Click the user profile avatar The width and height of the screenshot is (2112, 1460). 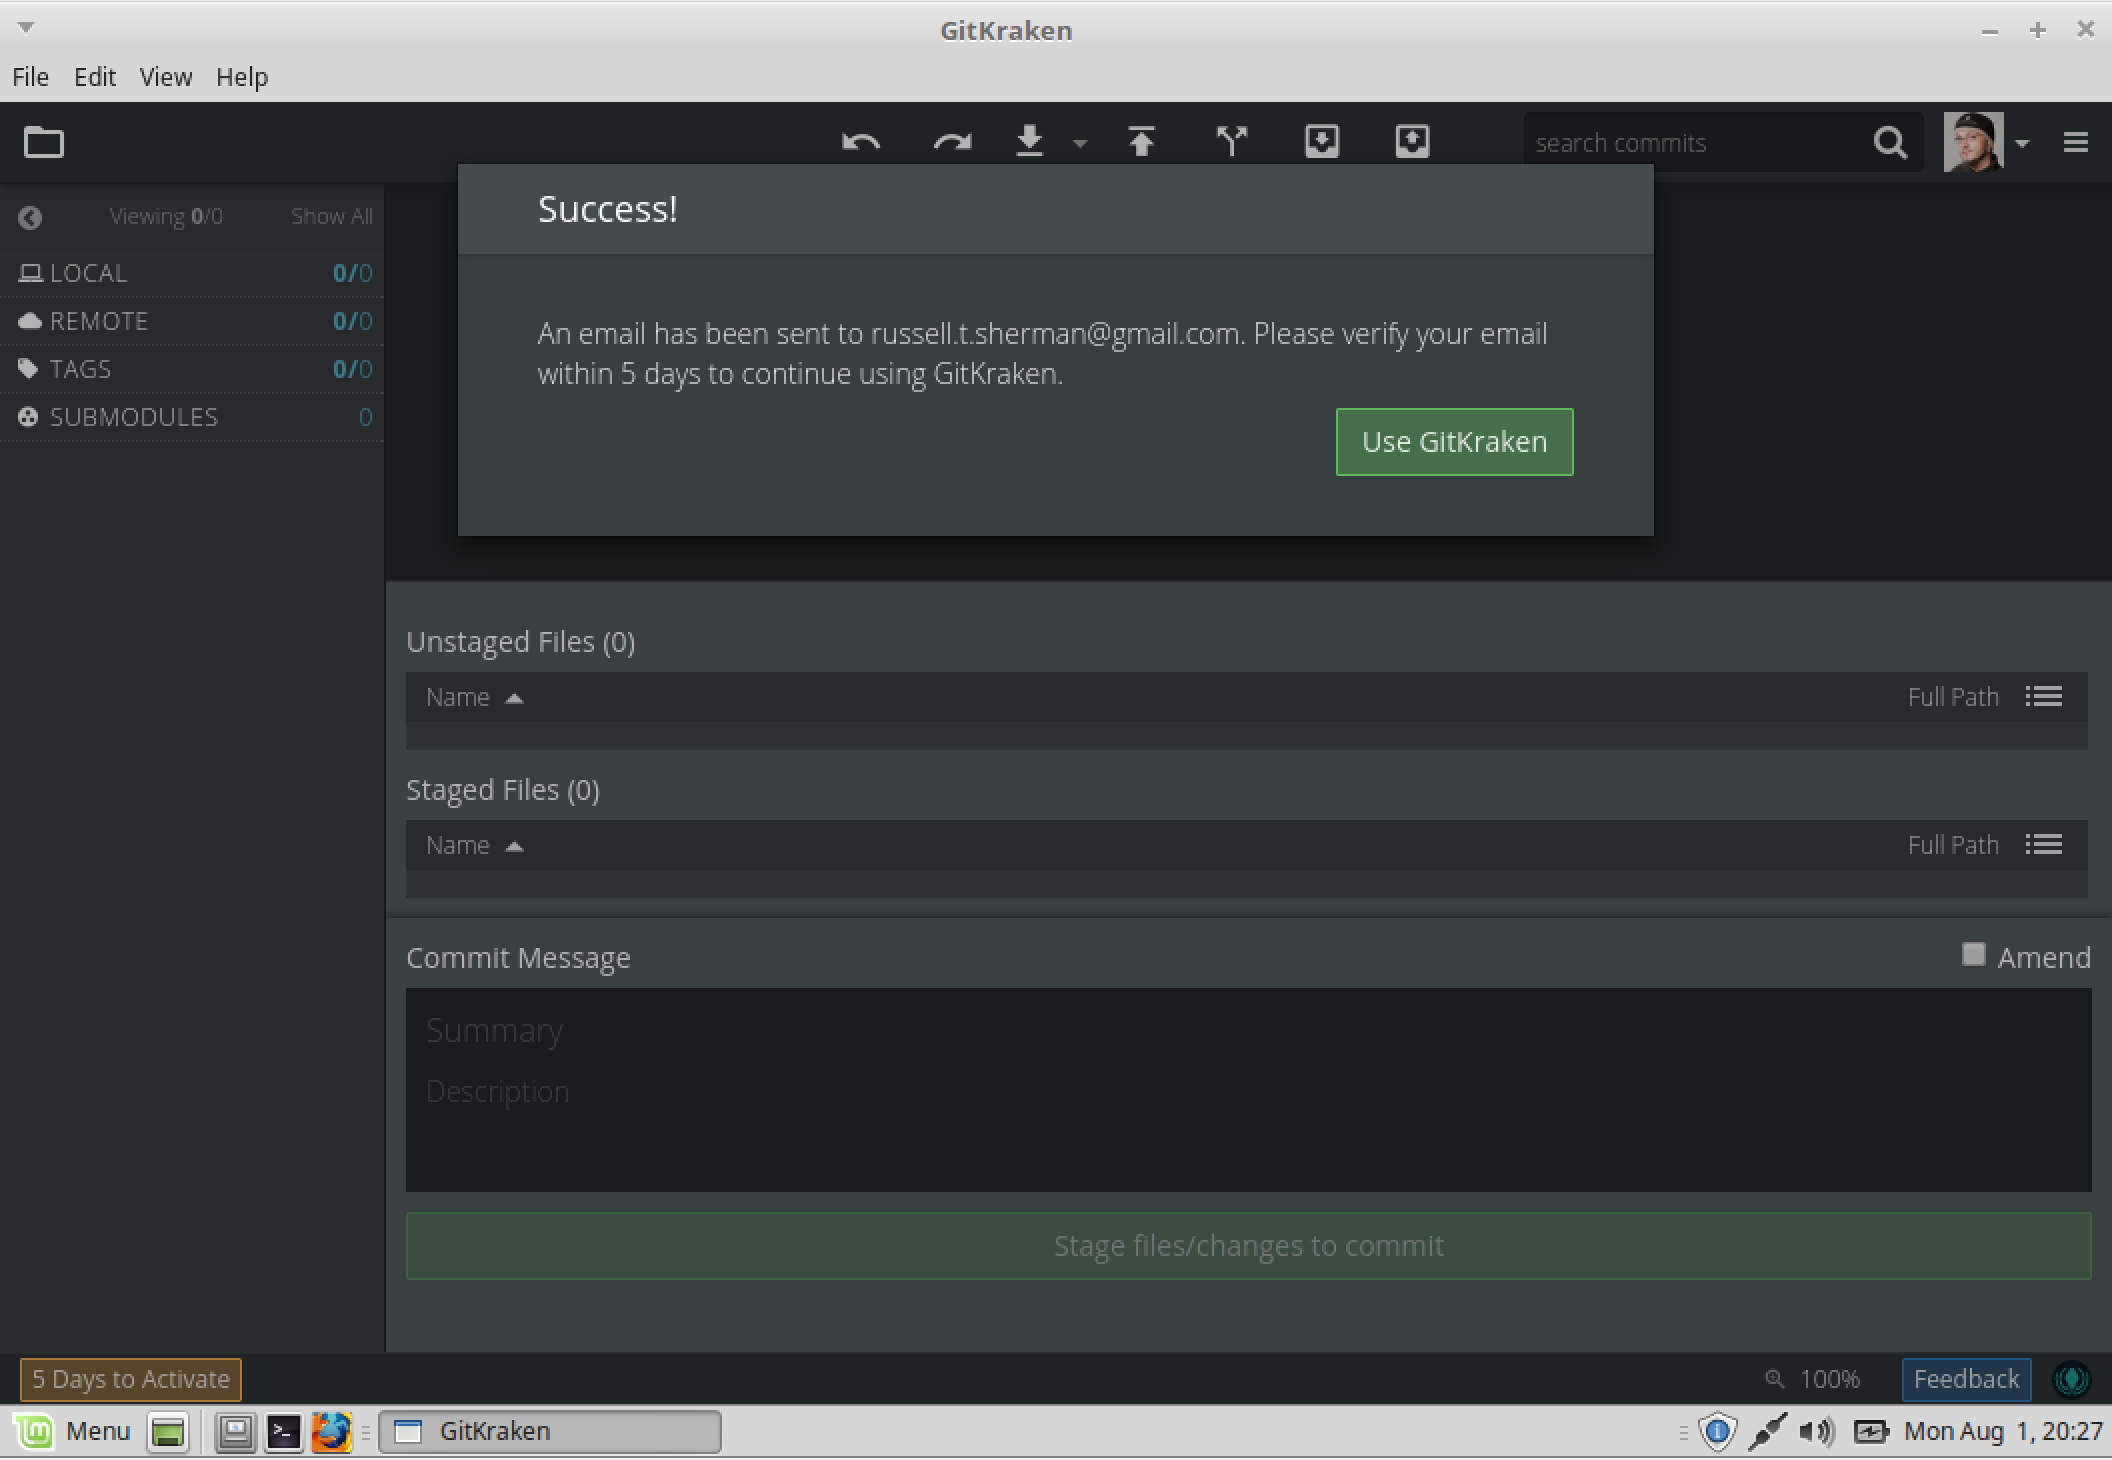(1973, 142)
